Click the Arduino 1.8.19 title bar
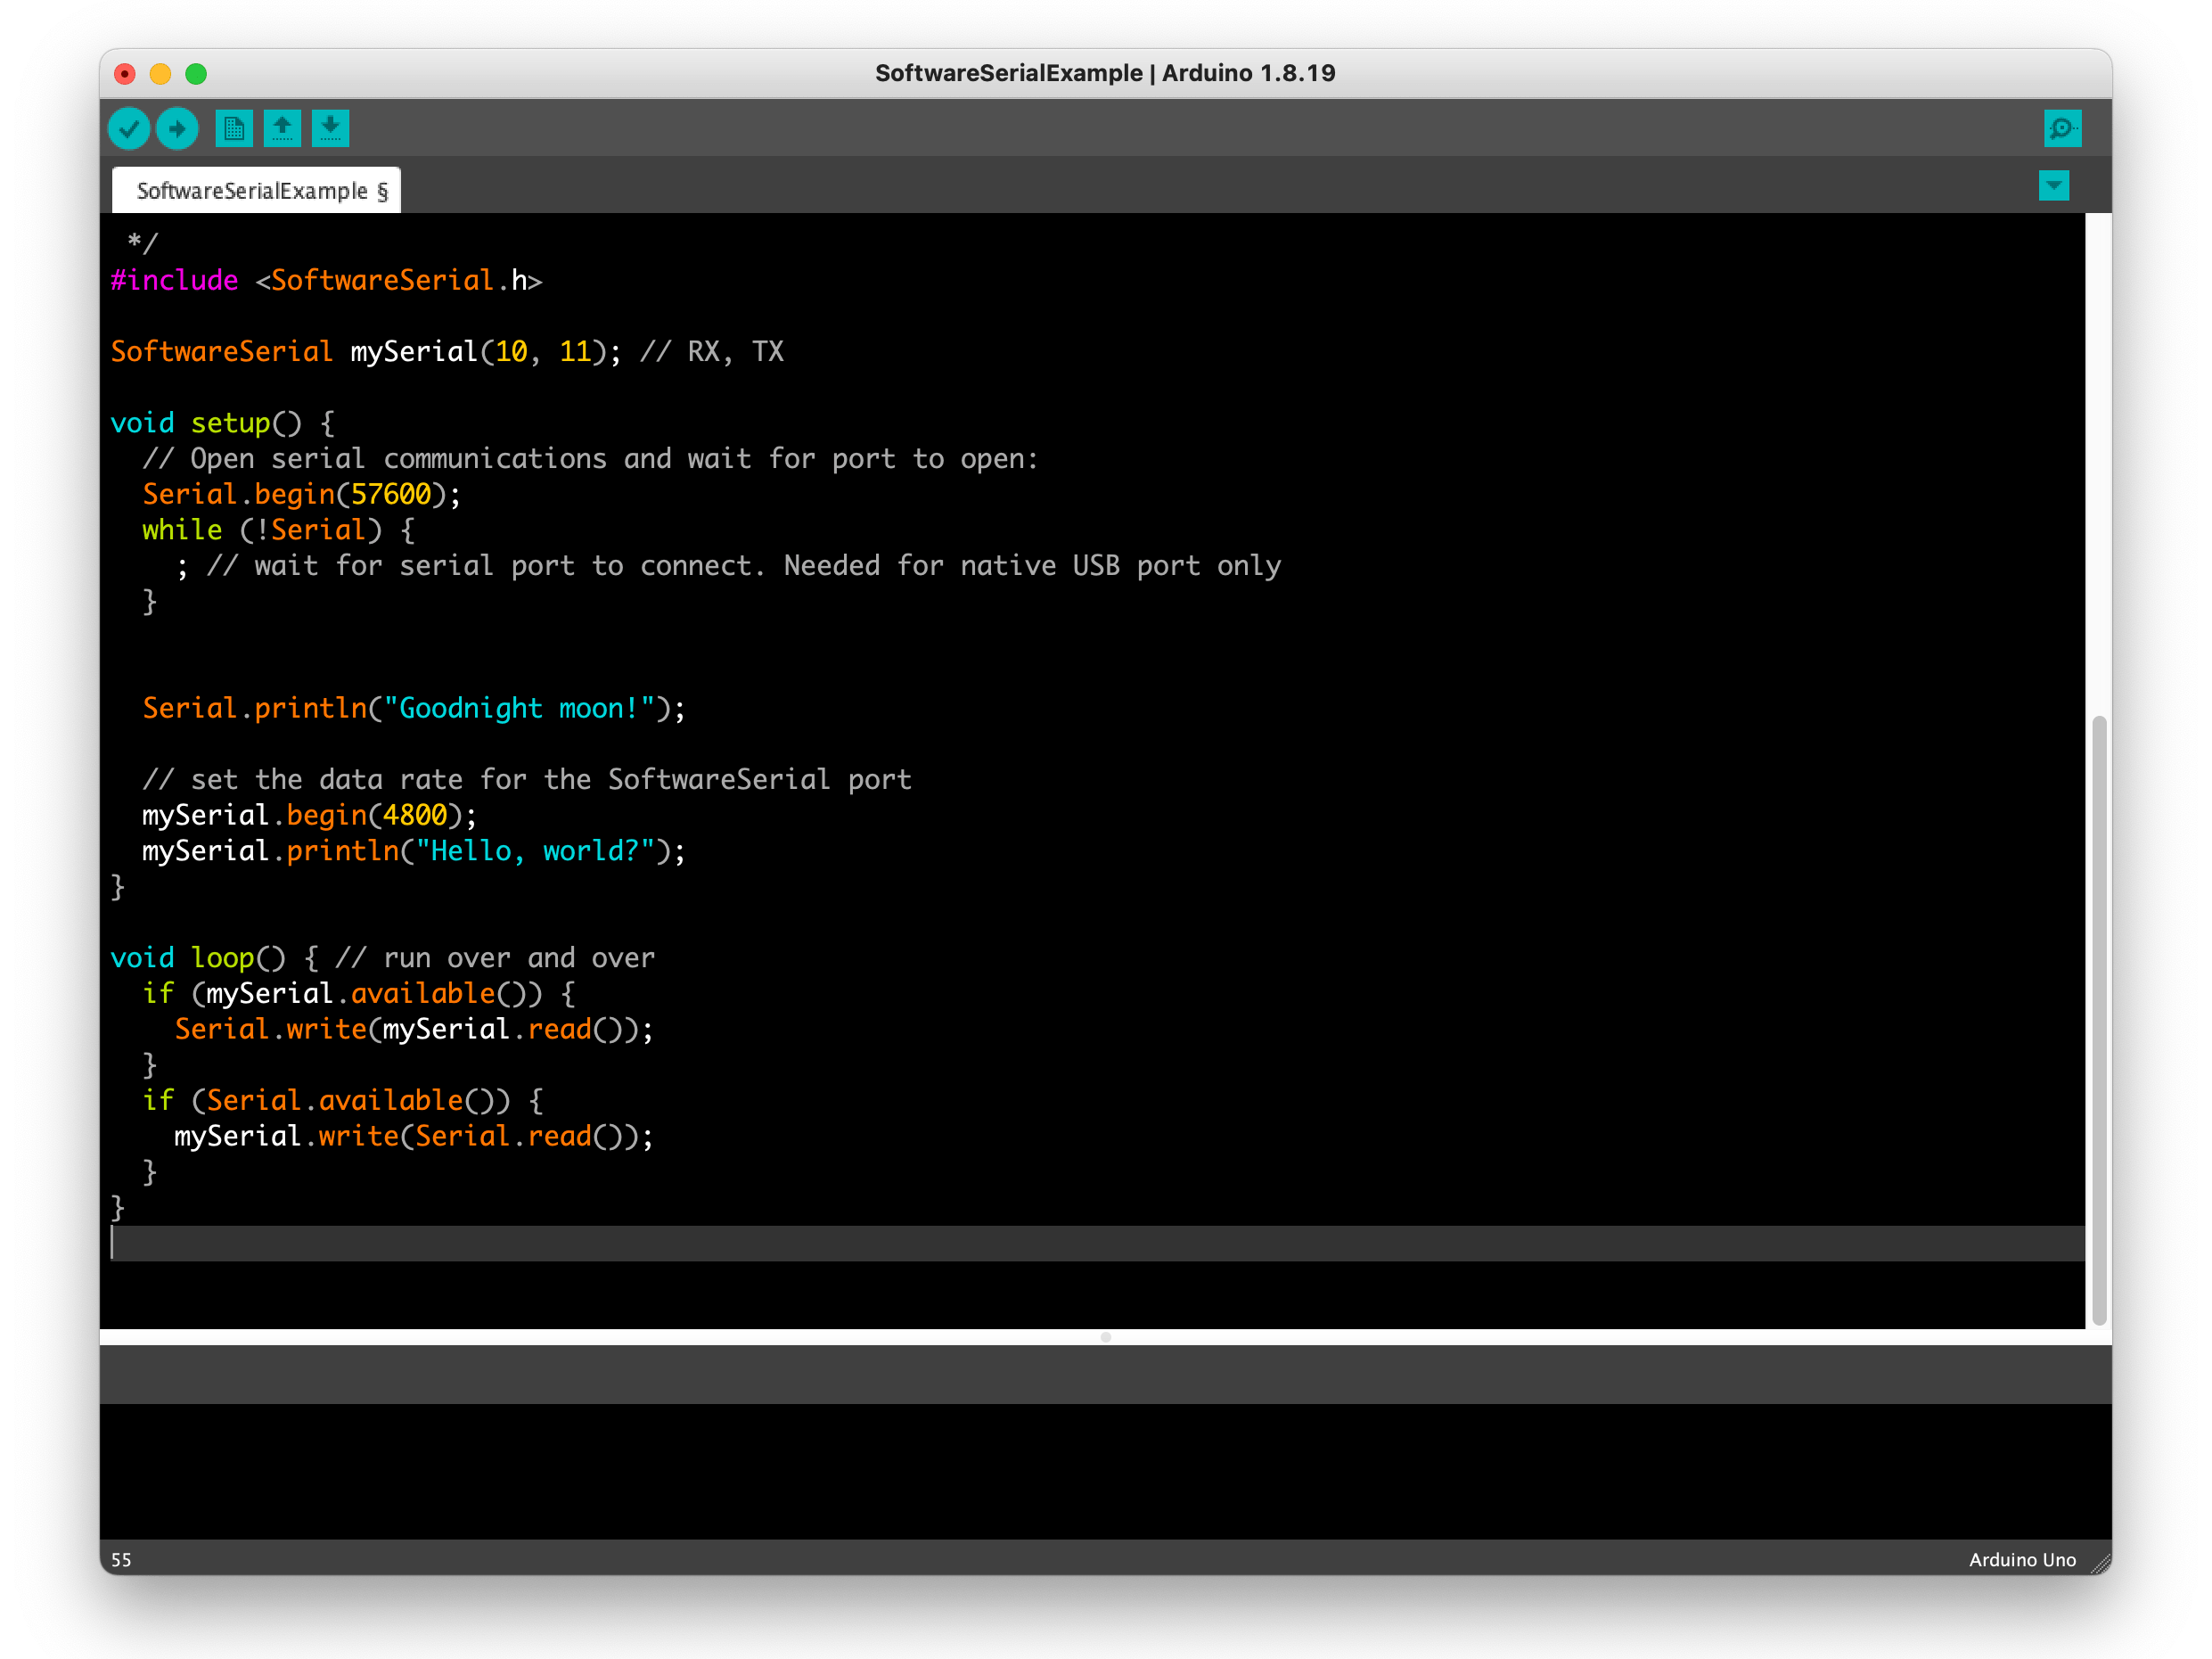Image resolution: width=2212 pixels, height=1659 pixels. coord(1104,72)
